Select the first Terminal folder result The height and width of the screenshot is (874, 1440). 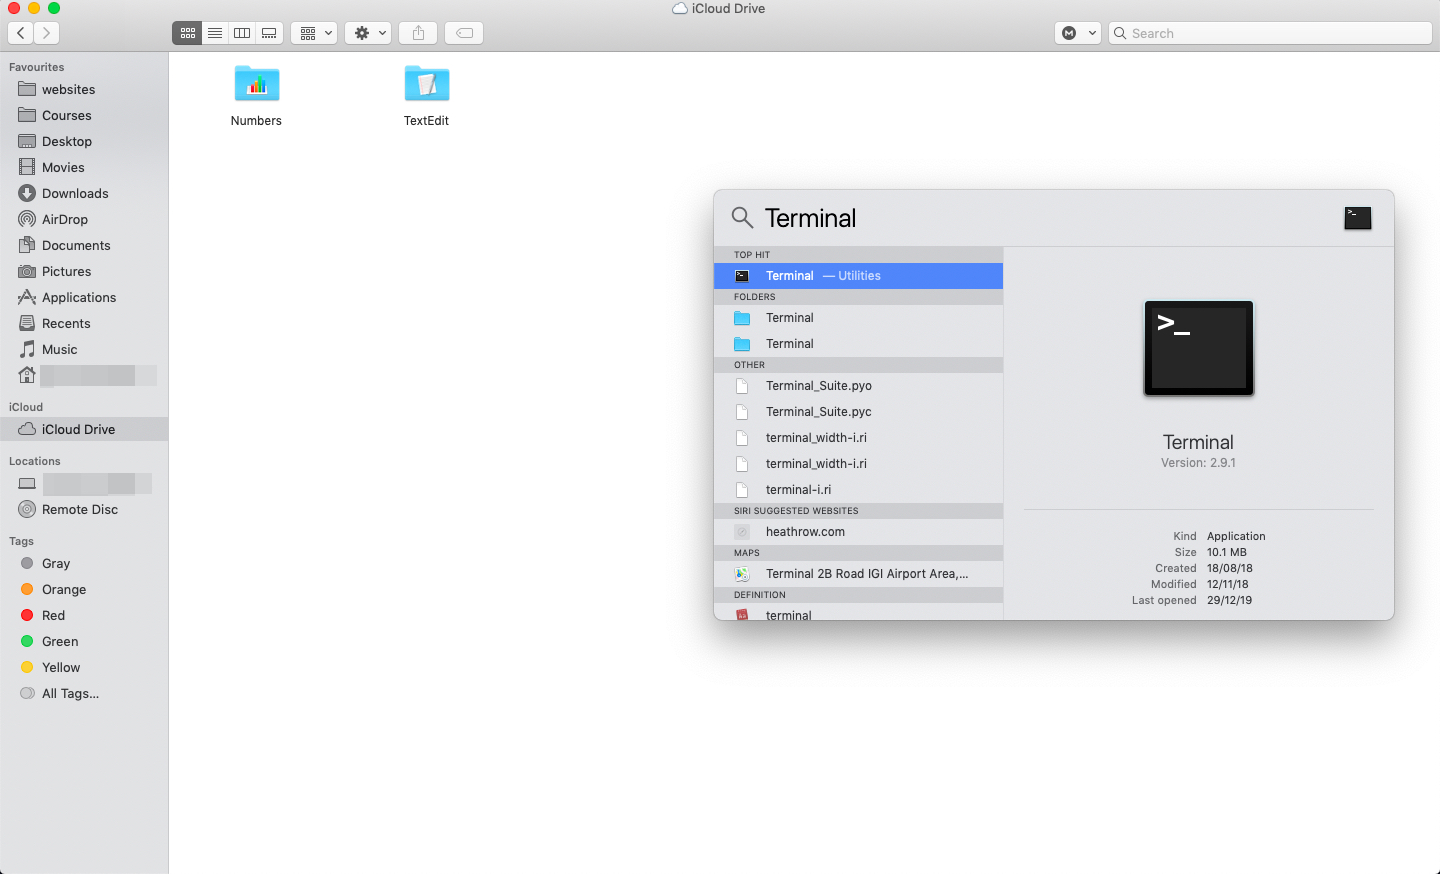pos(858,318)
